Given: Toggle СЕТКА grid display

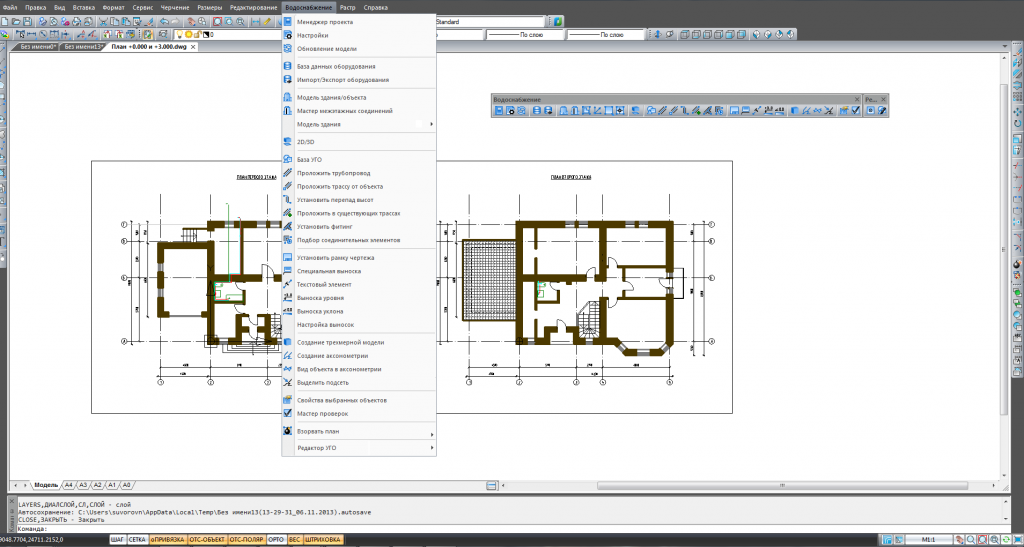Looking at the screenshot, I should 137,540.
